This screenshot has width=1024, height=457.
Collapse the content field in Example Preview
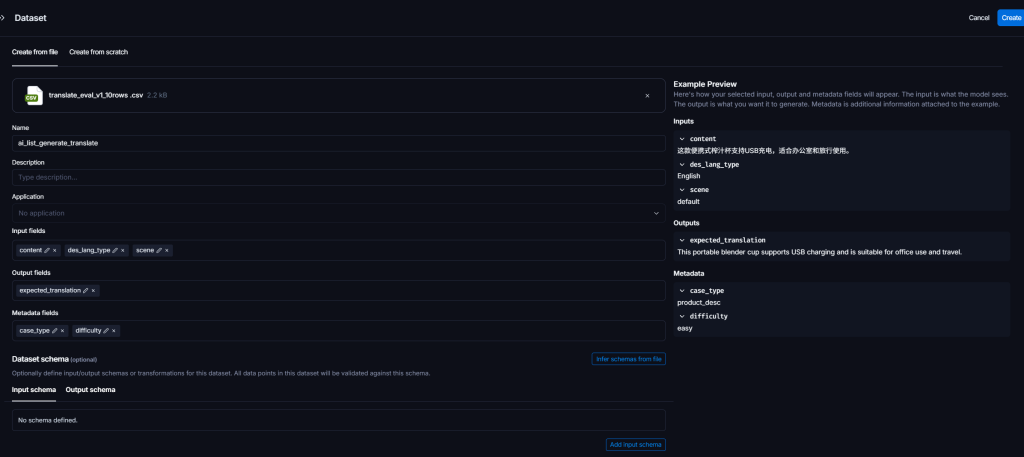(682, 139)
